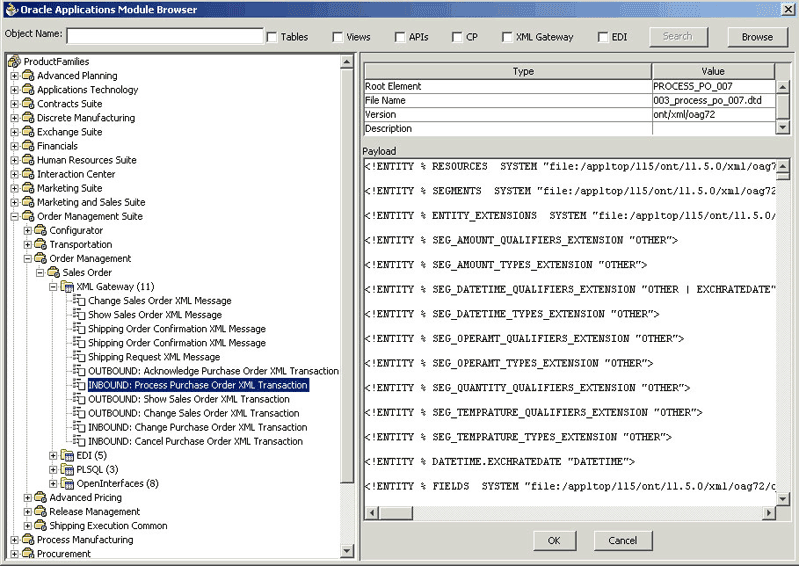The image size is (799, 566).
Task: Select INBOUND: Process Purchase Order XML Transaction
Action: [198, 385]
